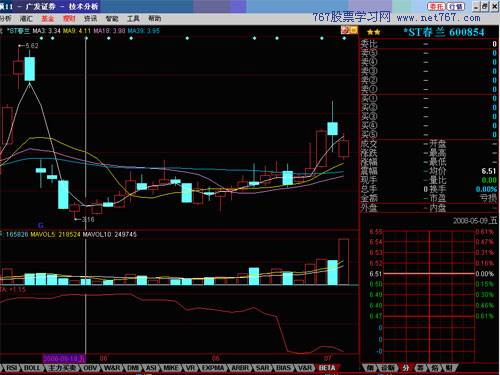
Task: Click the *ST春兰 600854 stock title
Action: [444, 32]
